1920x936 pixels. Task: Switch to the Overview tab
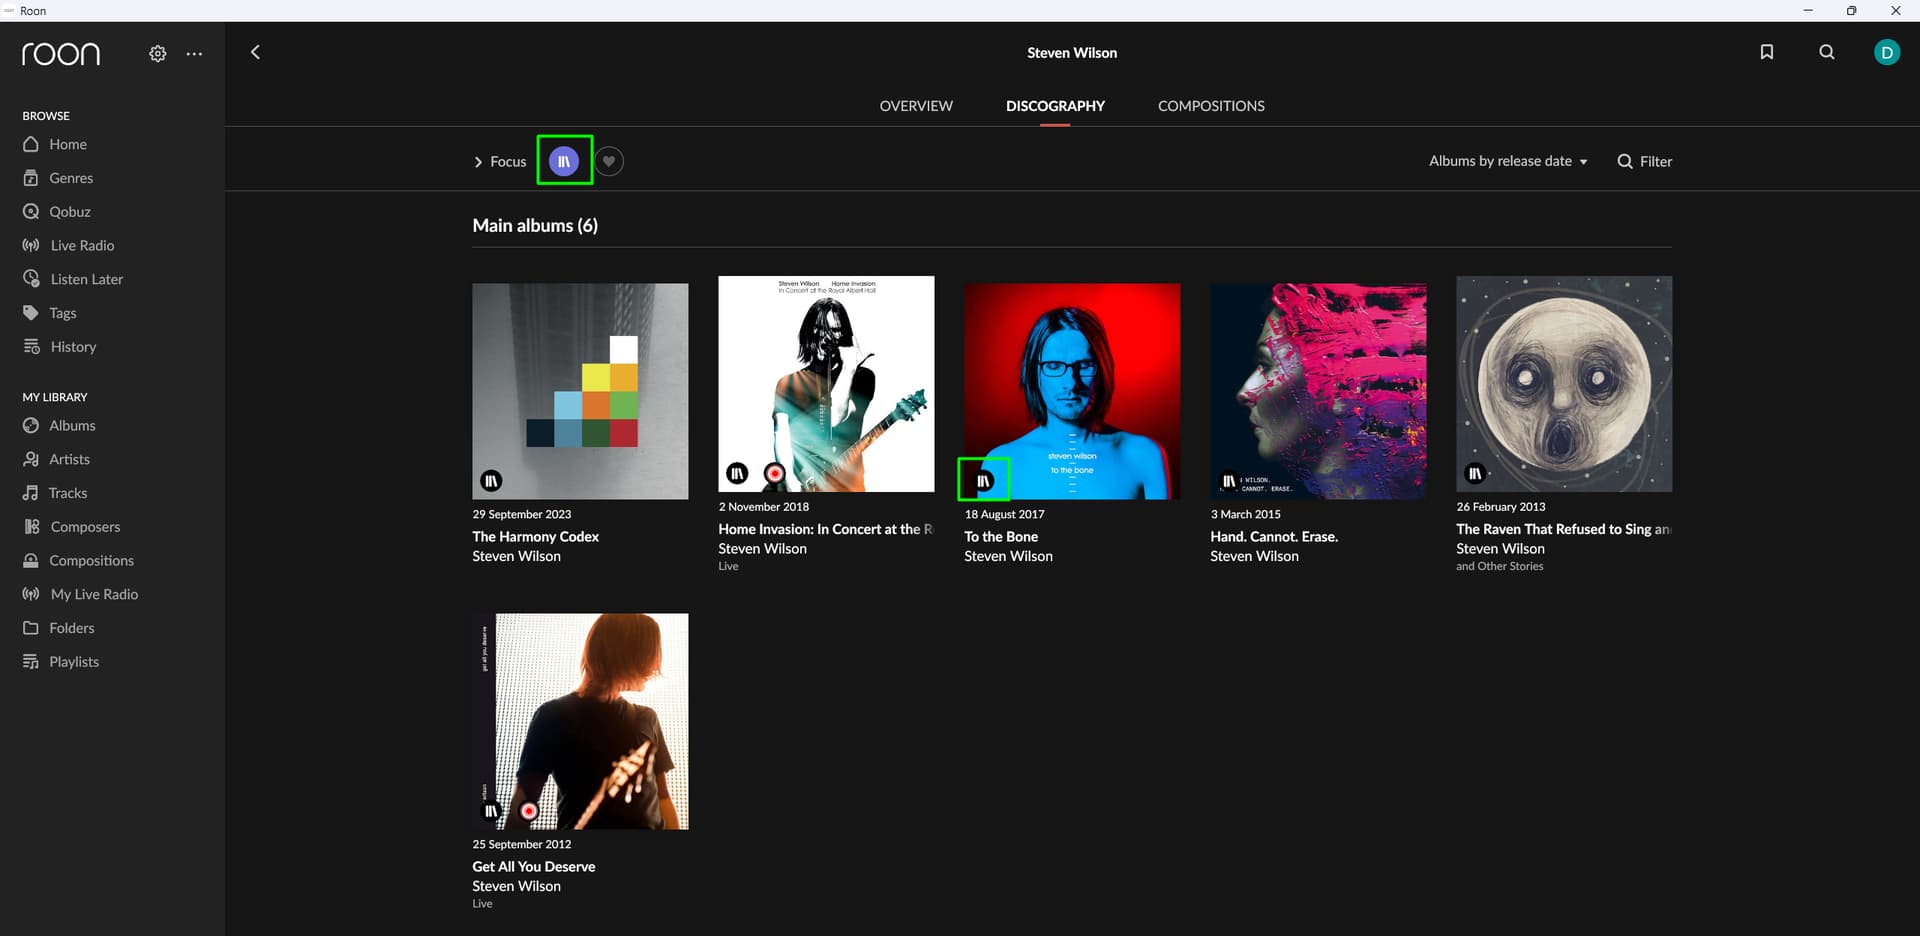pos(915,106)
